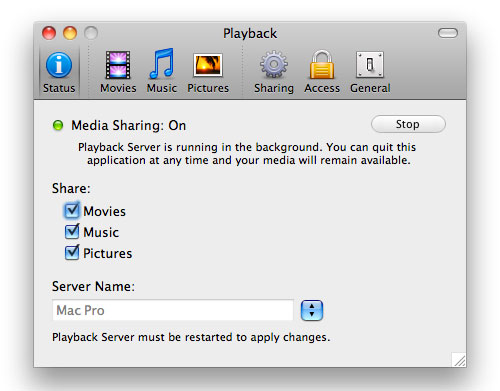Open the Sharing gear pane
Image resolution: width=500 pixels, height=391 pixels.
click(274, 72)
